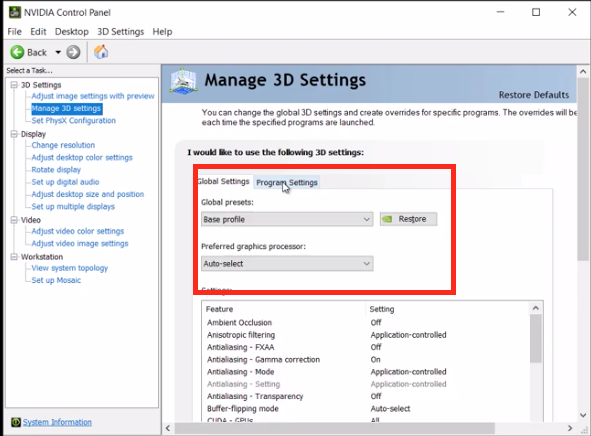Viewport: 591px width, 436px height.
Task: Click the green Back arrow icon
Action: click(17, 52)
